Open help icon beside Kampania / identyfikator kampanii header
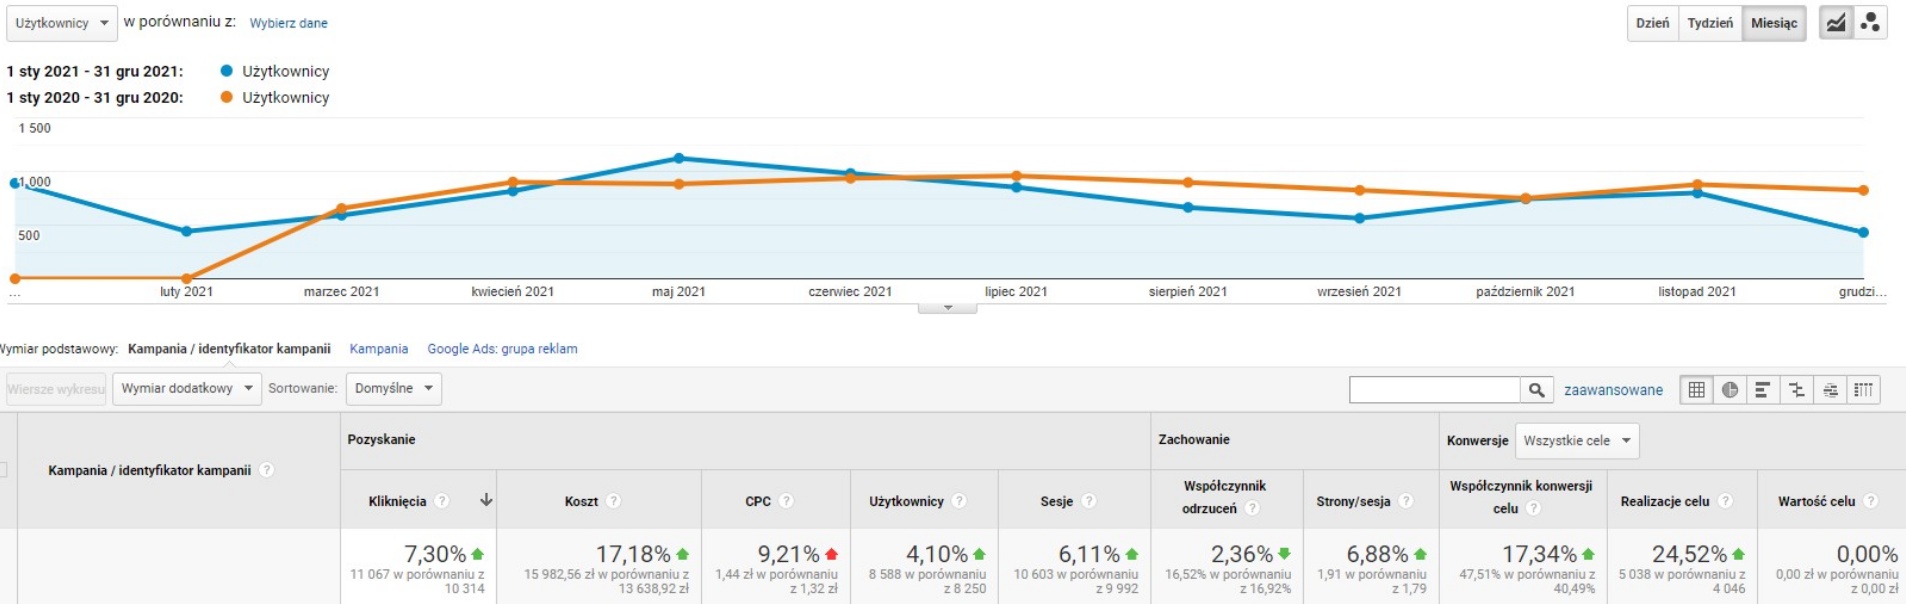Viewport: 1906px width, 604px height. [267, 470]
